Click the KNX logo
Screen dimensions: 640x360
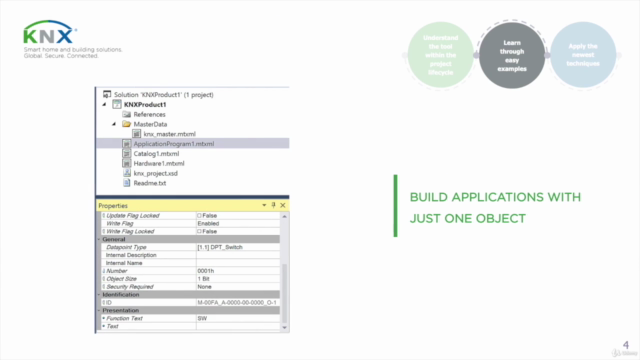(50, 32)
